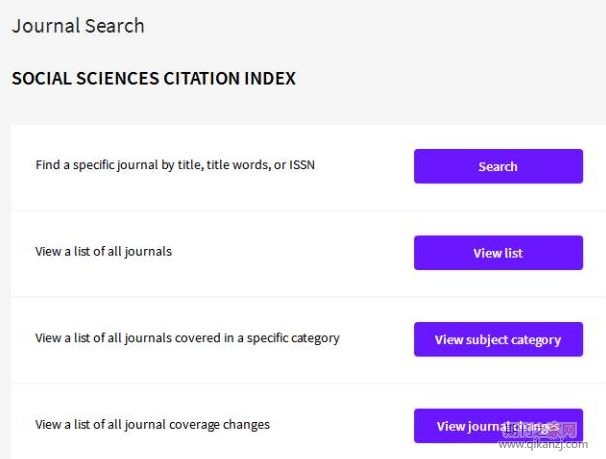Select the SOCIAL SCIENCES CITATION INDEX heading
This screenshot has width=606, height=459.
154,78
